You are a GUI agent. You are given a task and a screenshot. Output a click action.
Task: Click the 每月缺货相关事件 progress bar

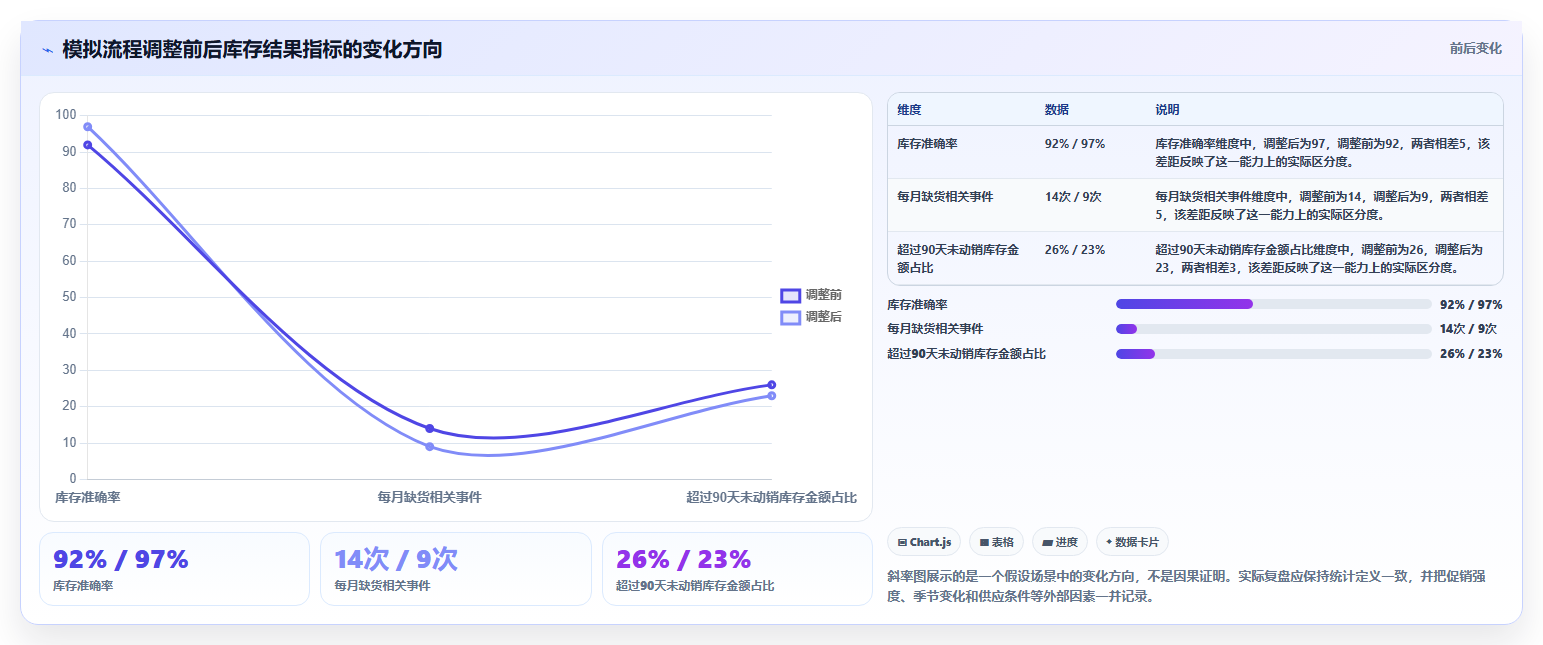[1274, 329]
